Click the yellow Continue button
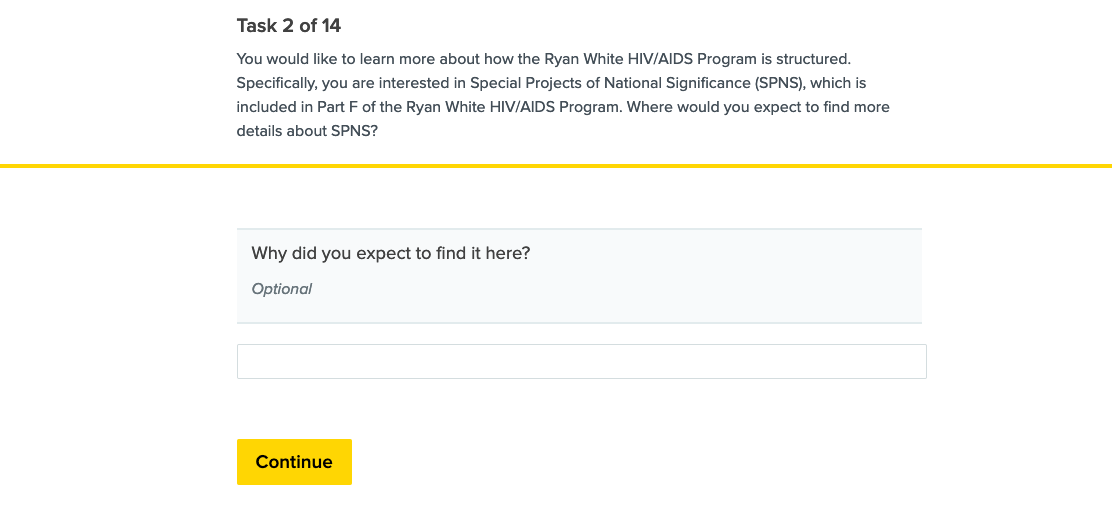 pos(294,462)
